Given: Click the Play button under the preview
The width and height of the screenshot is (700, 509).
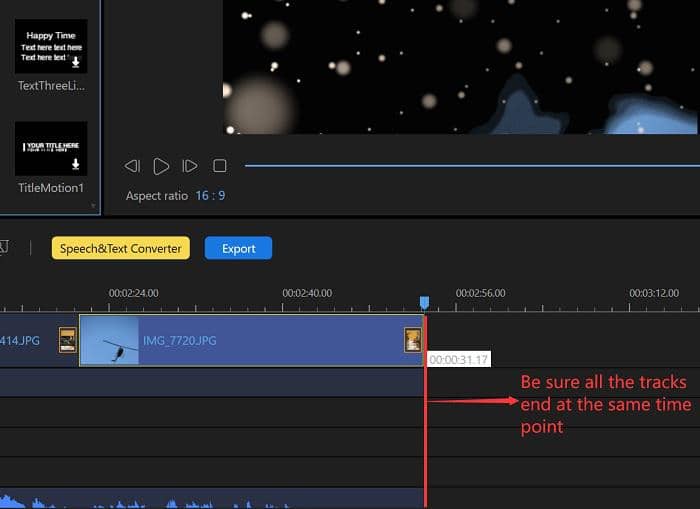Looking at the screenshot, I should (x=161, y=166).
